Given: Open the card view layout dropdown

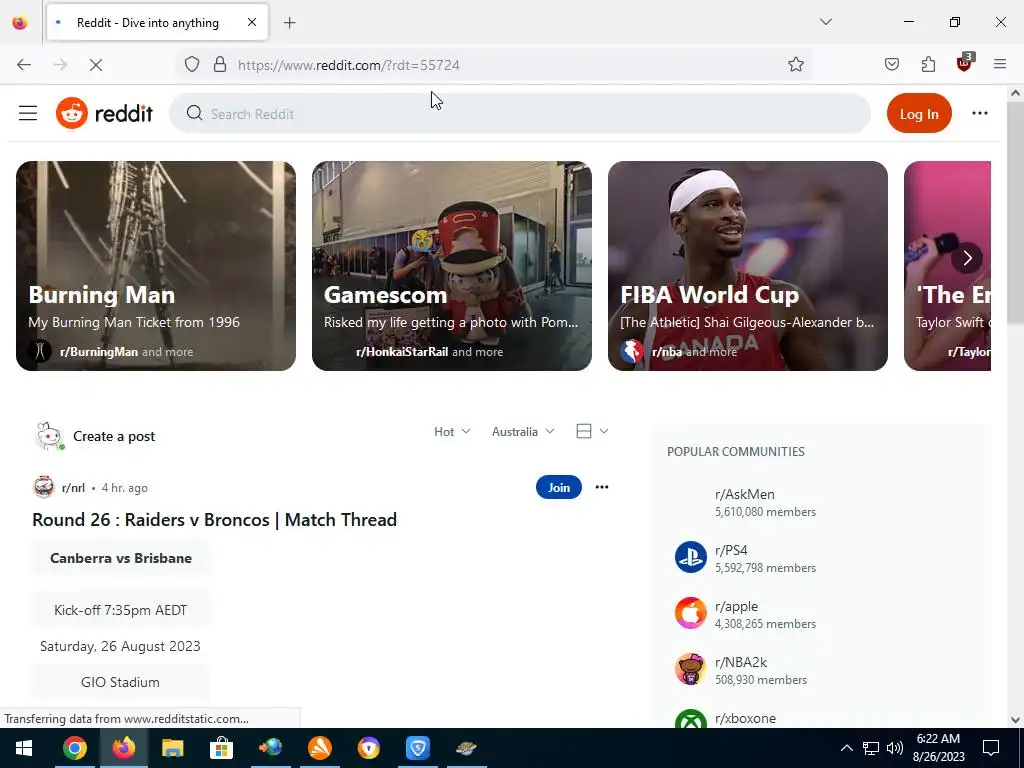Looking at the screenshot, I should [x=592, y=431].
